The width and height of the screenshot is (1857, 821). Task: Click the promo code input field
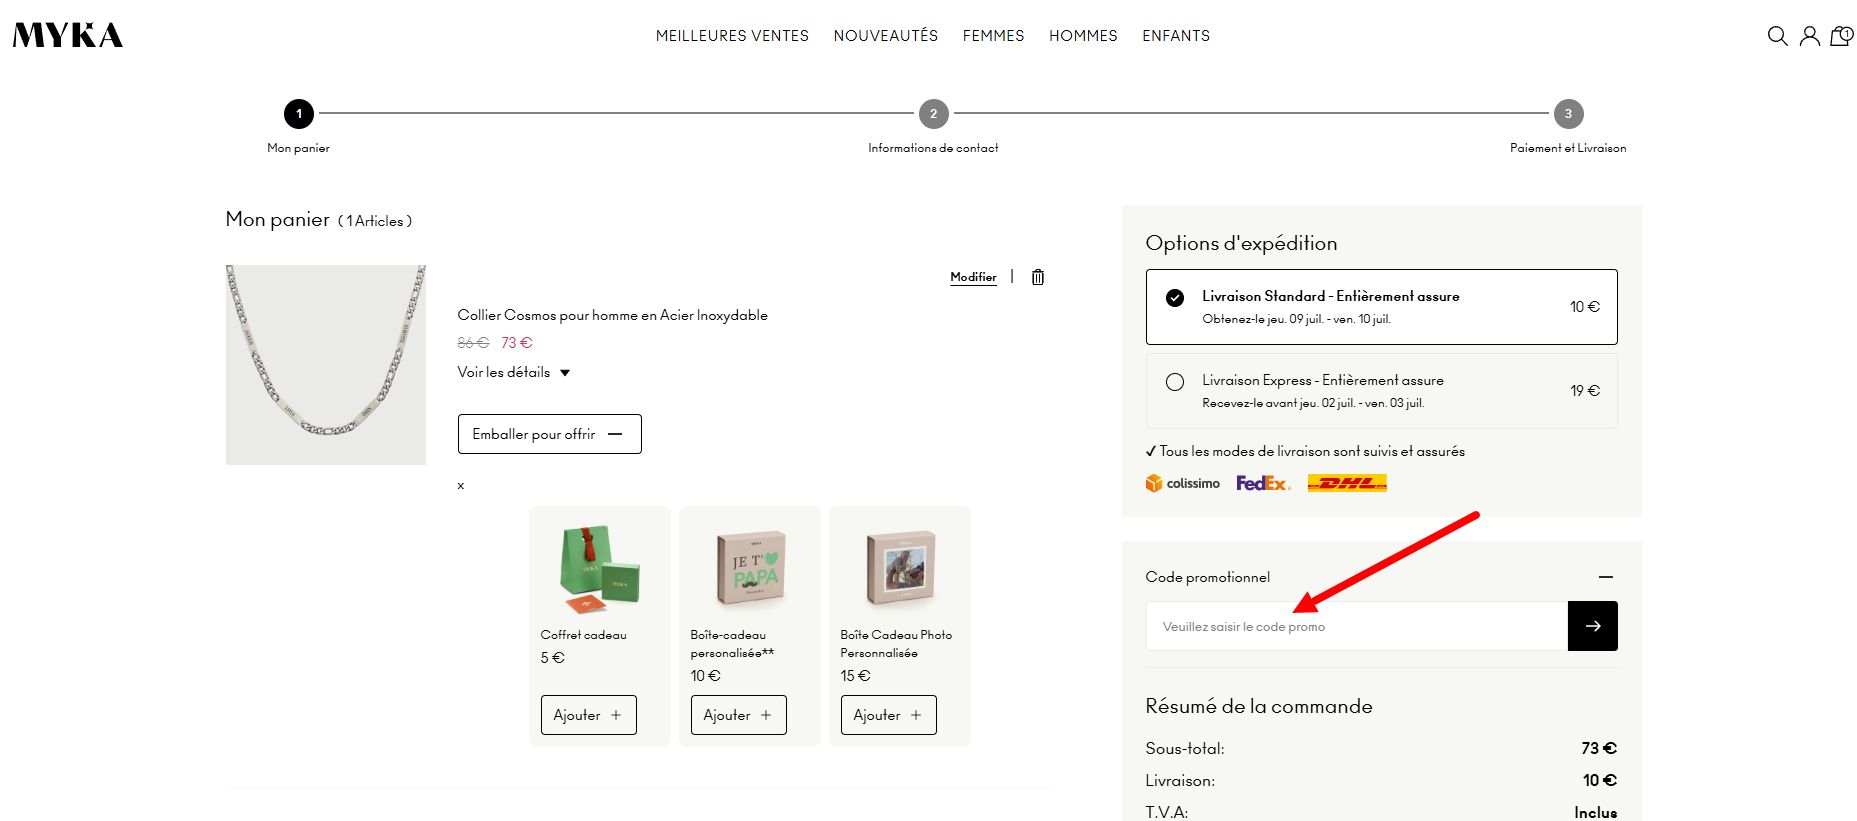(x=1356, y=626)
